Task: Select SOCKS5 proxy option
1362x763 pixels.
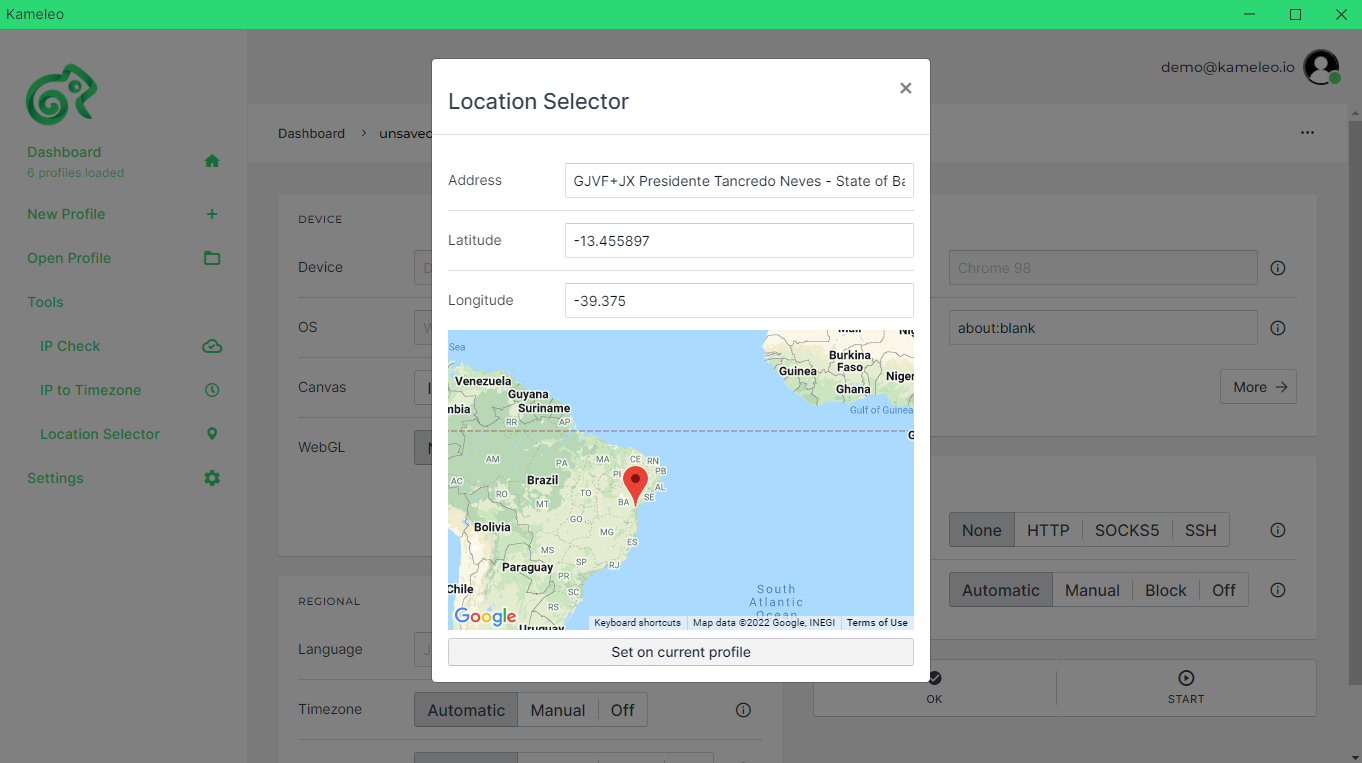Action: (x=1127, y=530)
